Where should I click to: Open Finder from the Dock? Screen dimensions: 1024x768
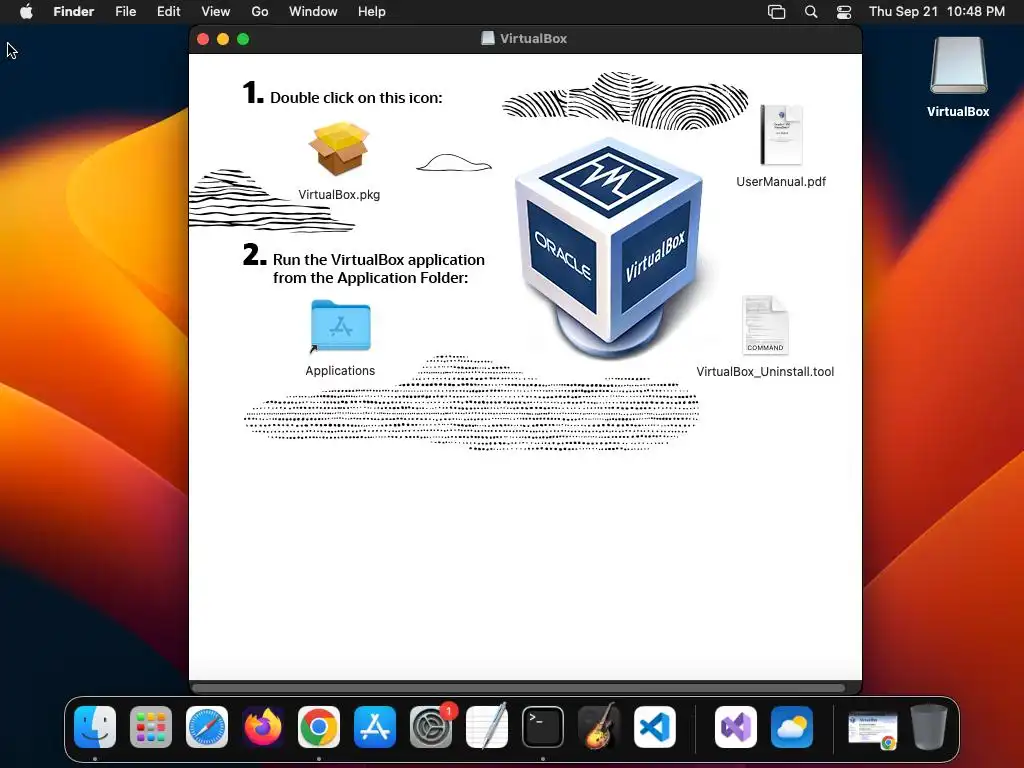pyautogui.click(x=95, y=727)
